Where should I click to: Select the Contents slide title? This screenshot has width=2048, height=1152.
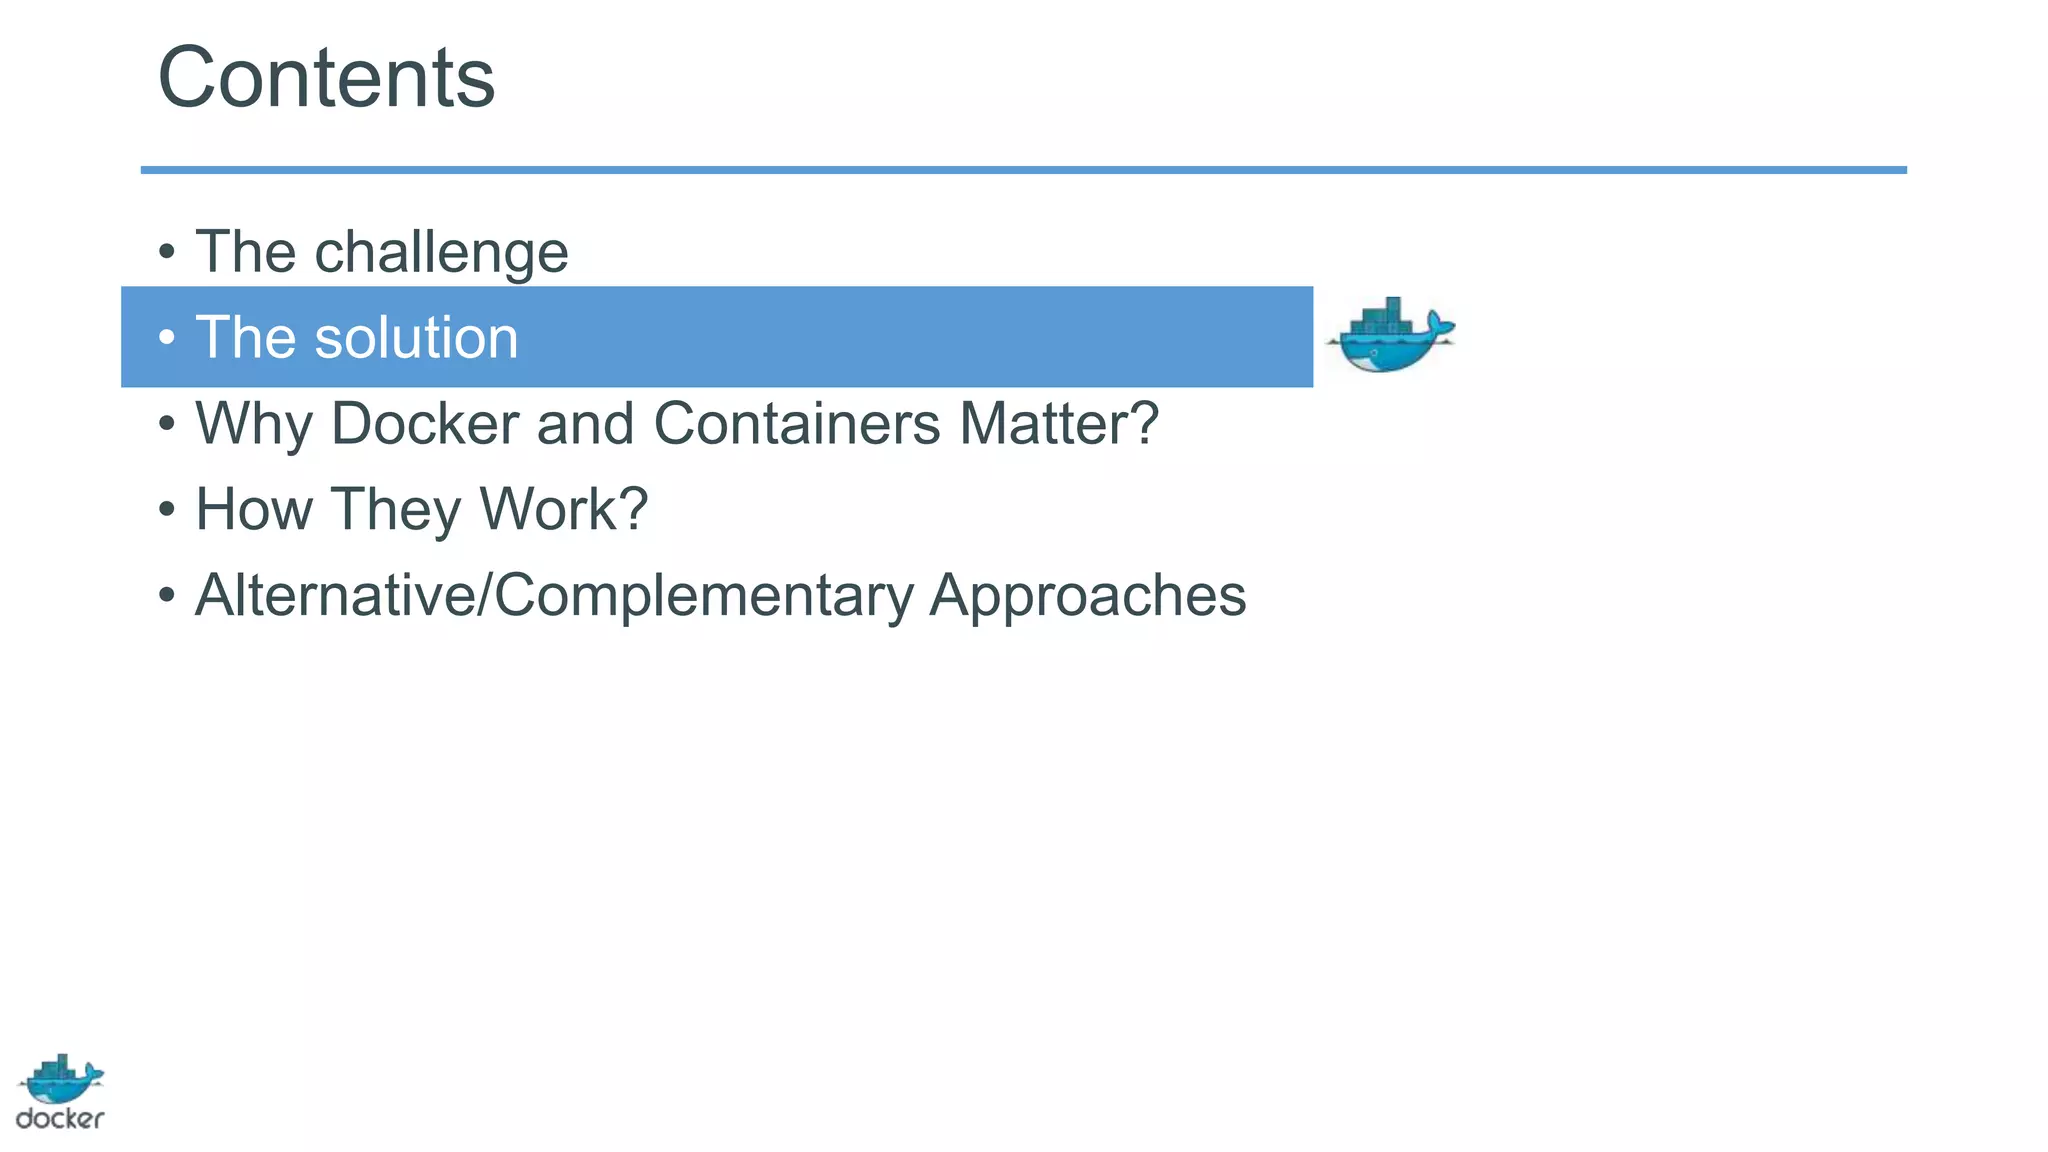326,78
